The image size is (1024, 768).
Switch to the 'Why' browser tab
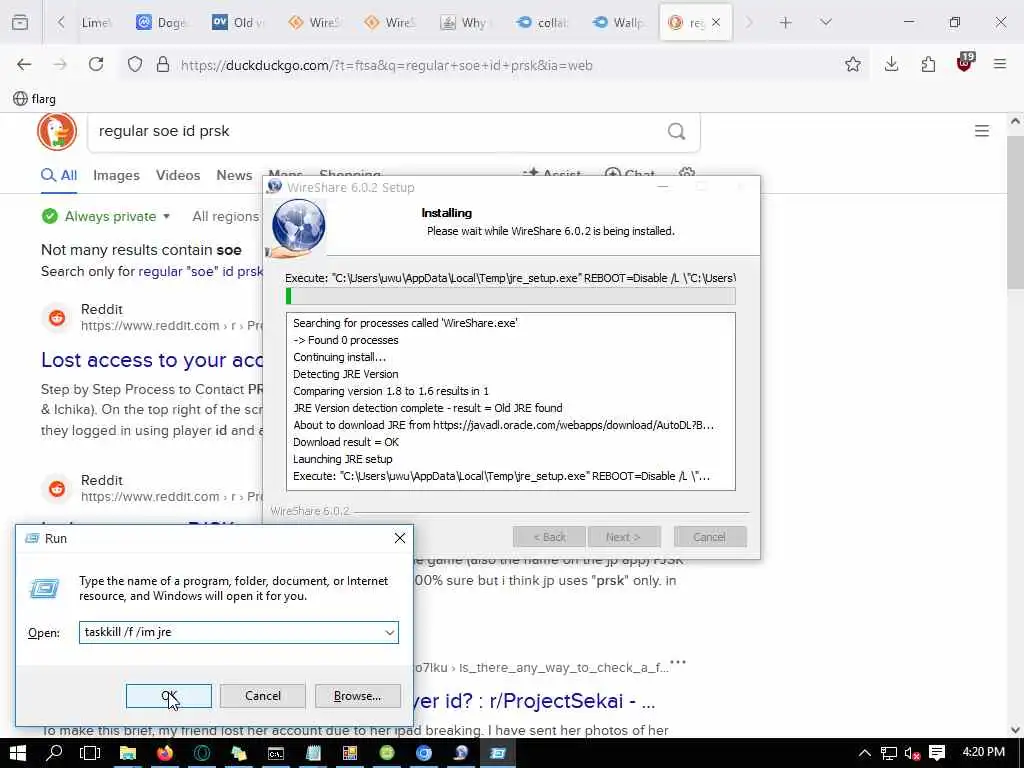(465, 22)
